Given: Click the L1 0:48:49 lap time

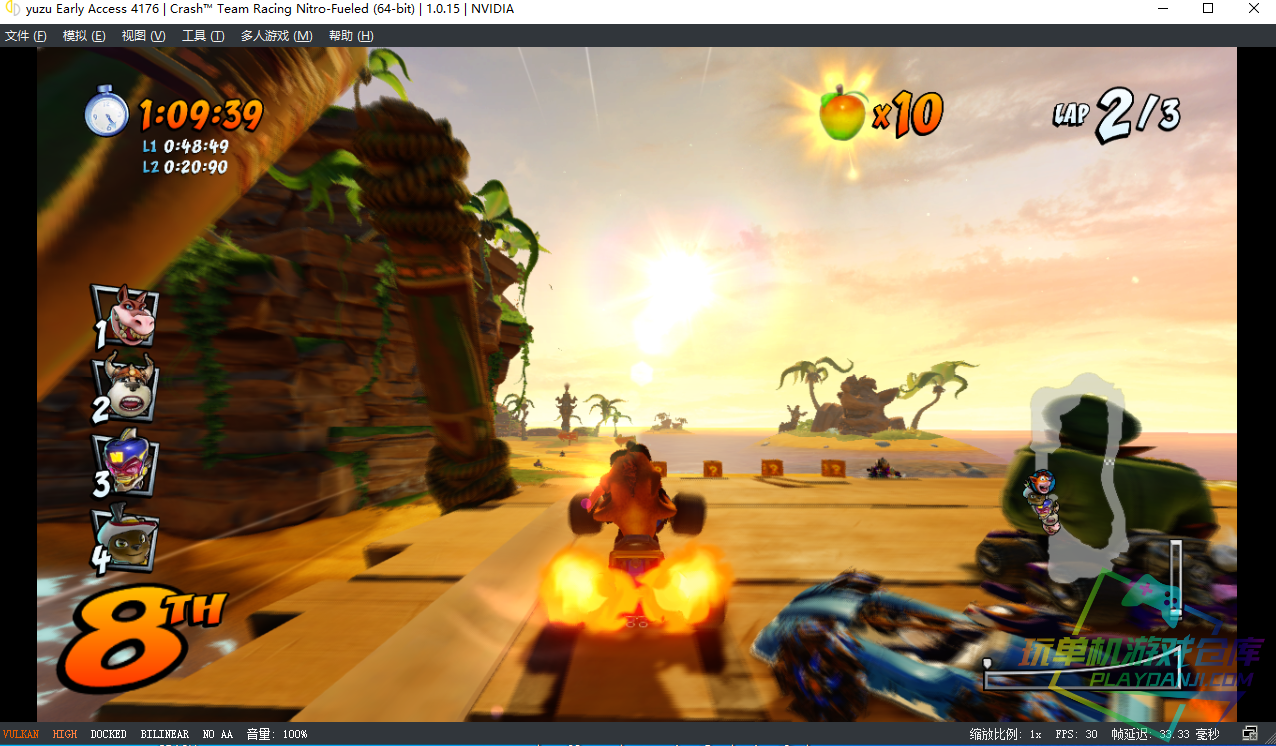Looking at the screenshot, I should (x=186, y=147).
